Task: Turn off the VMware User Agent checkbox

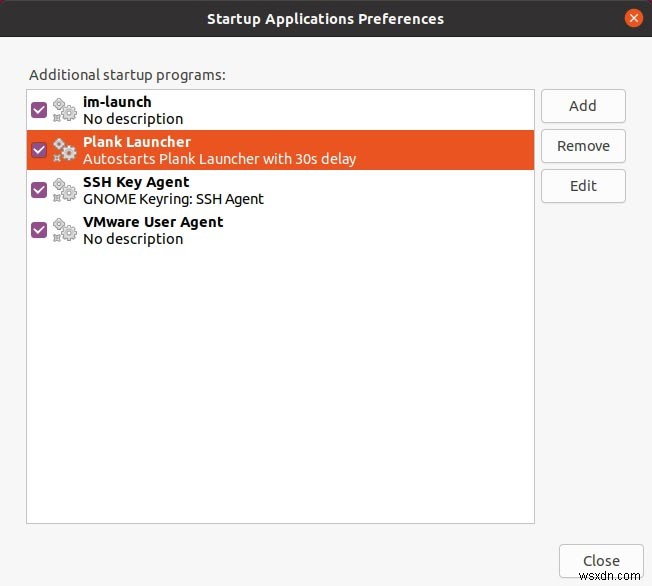Action: tap(39, 230)
